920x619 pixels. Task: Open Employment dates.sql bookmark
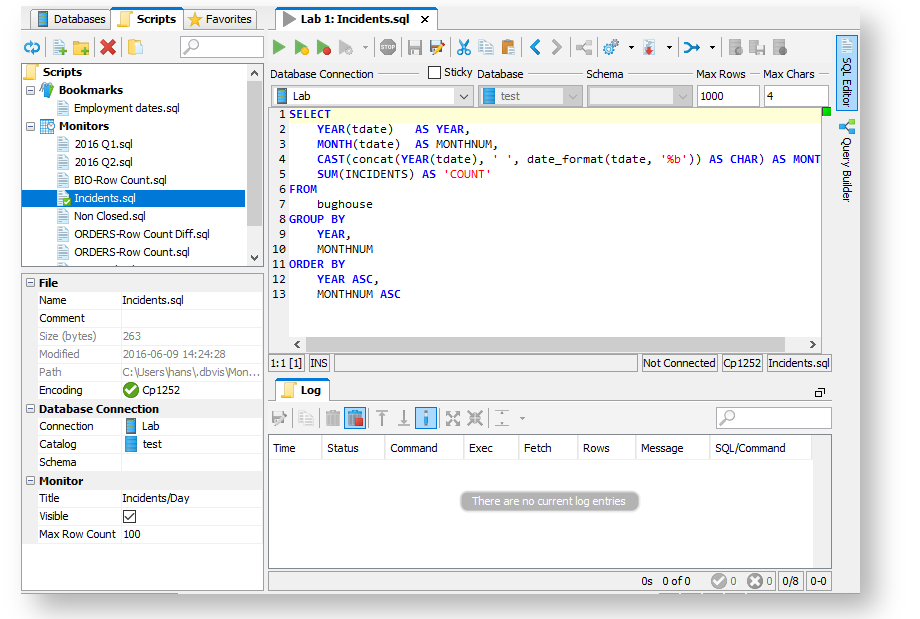(126, 108)
